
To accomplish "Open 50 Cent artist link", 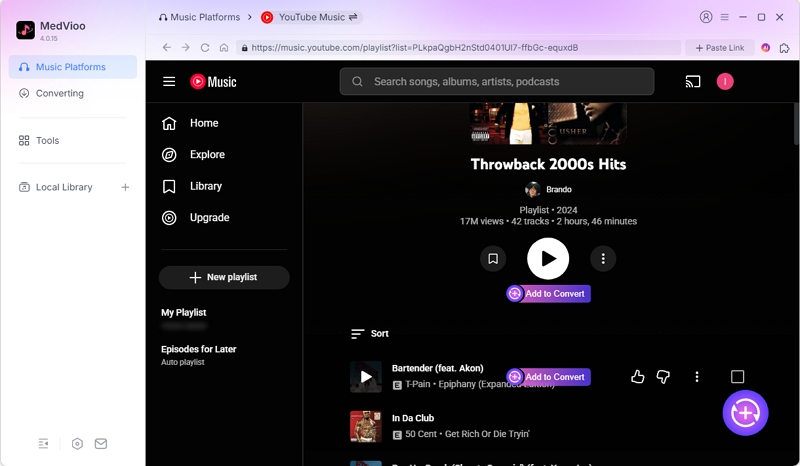I will 421,434.
